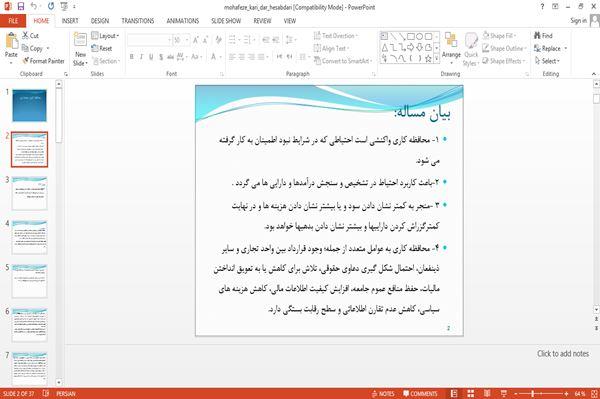Viewport: 600px width, 399px height.
Task: Switch to the SLIDE SHOW tab
Action: click(x=226, y=21)
